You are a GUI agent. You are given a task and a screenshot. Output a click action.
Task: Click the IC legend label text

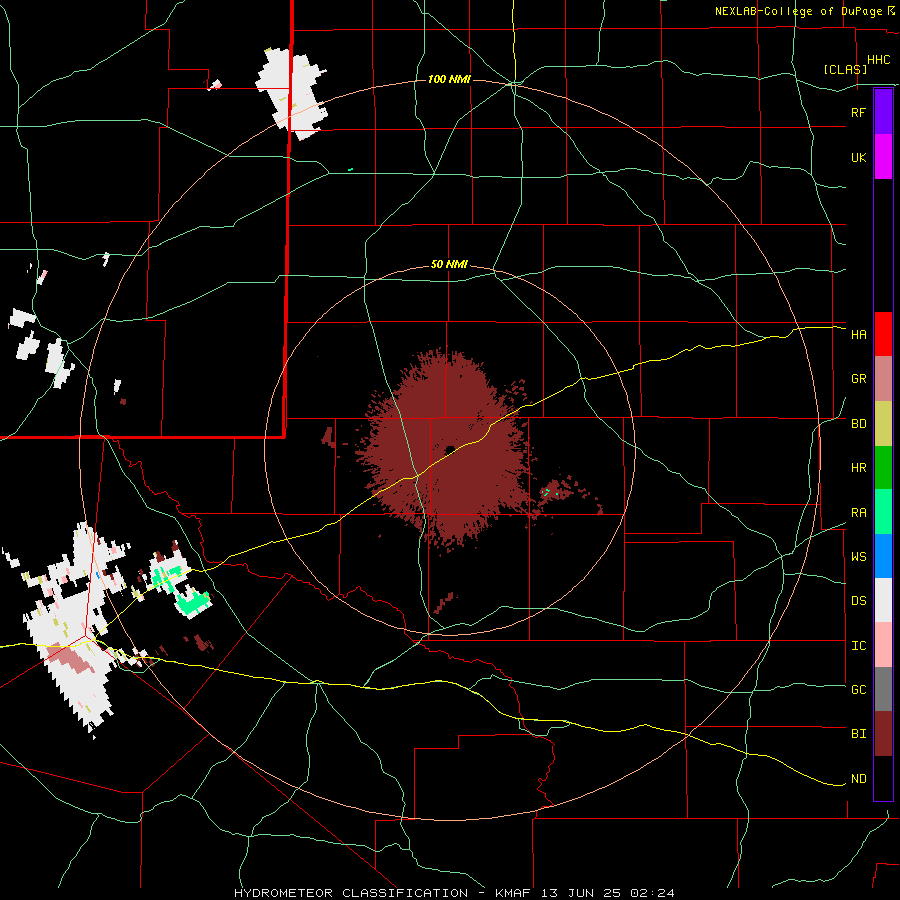(x=858, y=646)
